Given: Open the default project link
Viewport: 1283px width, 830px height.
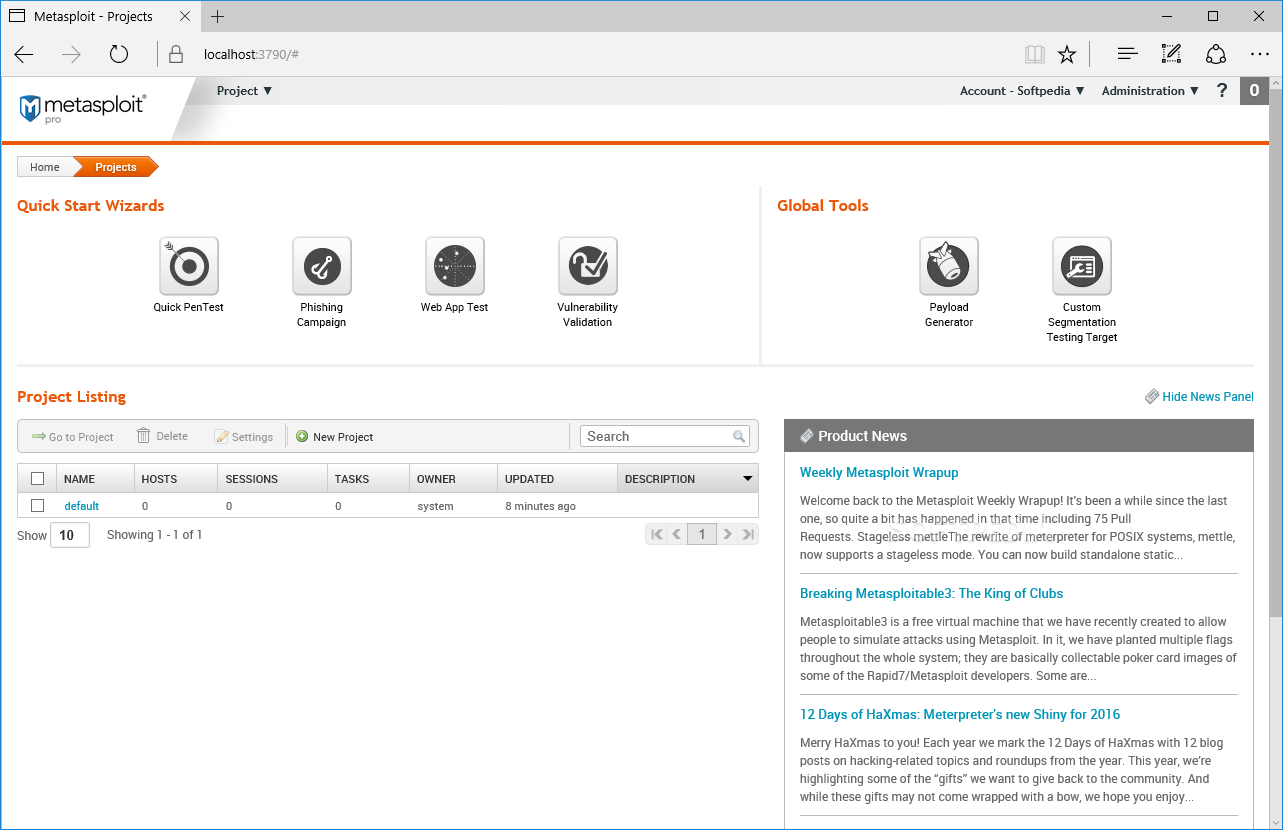Looking at the screenshot, I should pyautogui.click(x=82, y=506).
